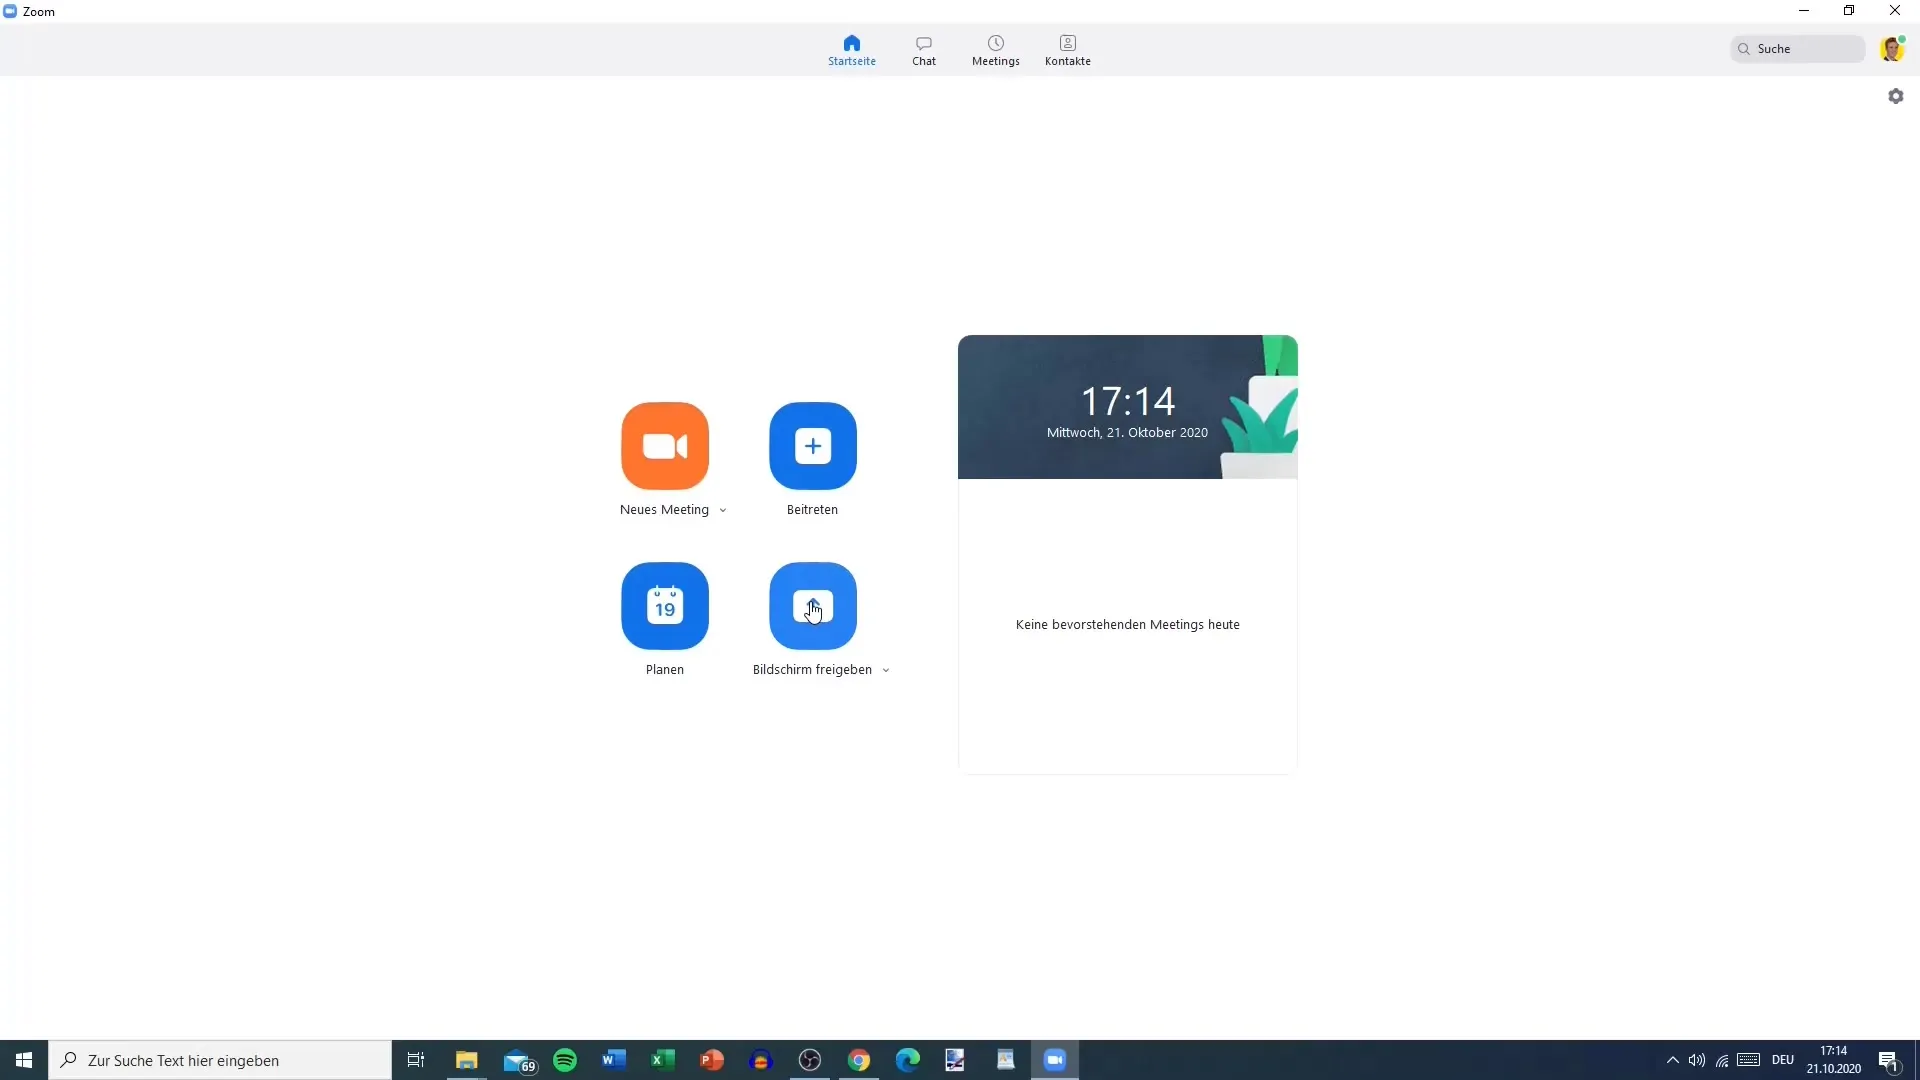The height and width of the screenshot is (1080, 1920).
Task: Click the Startseite tab
Action: [851, 50]
